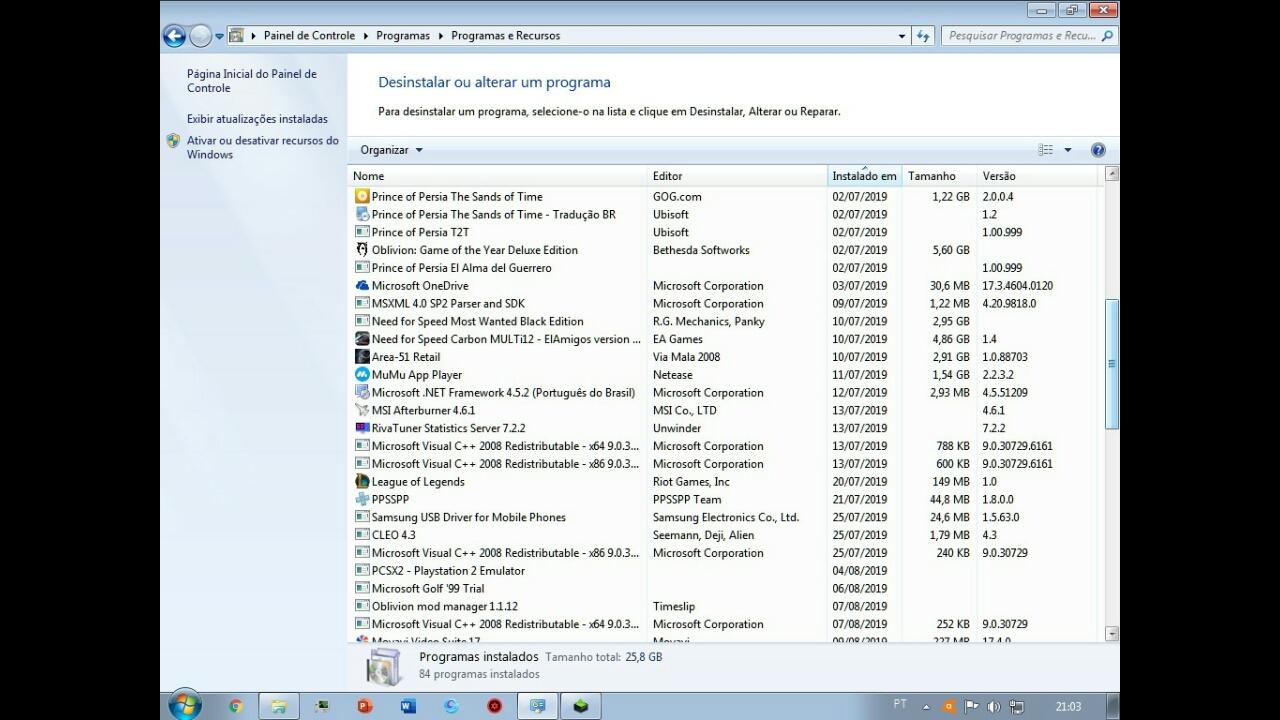Click the help question mark icon
Image resolution: width=1280 pixels, height=720 pixels.
pyautogui.click(x=1098, y=150)
